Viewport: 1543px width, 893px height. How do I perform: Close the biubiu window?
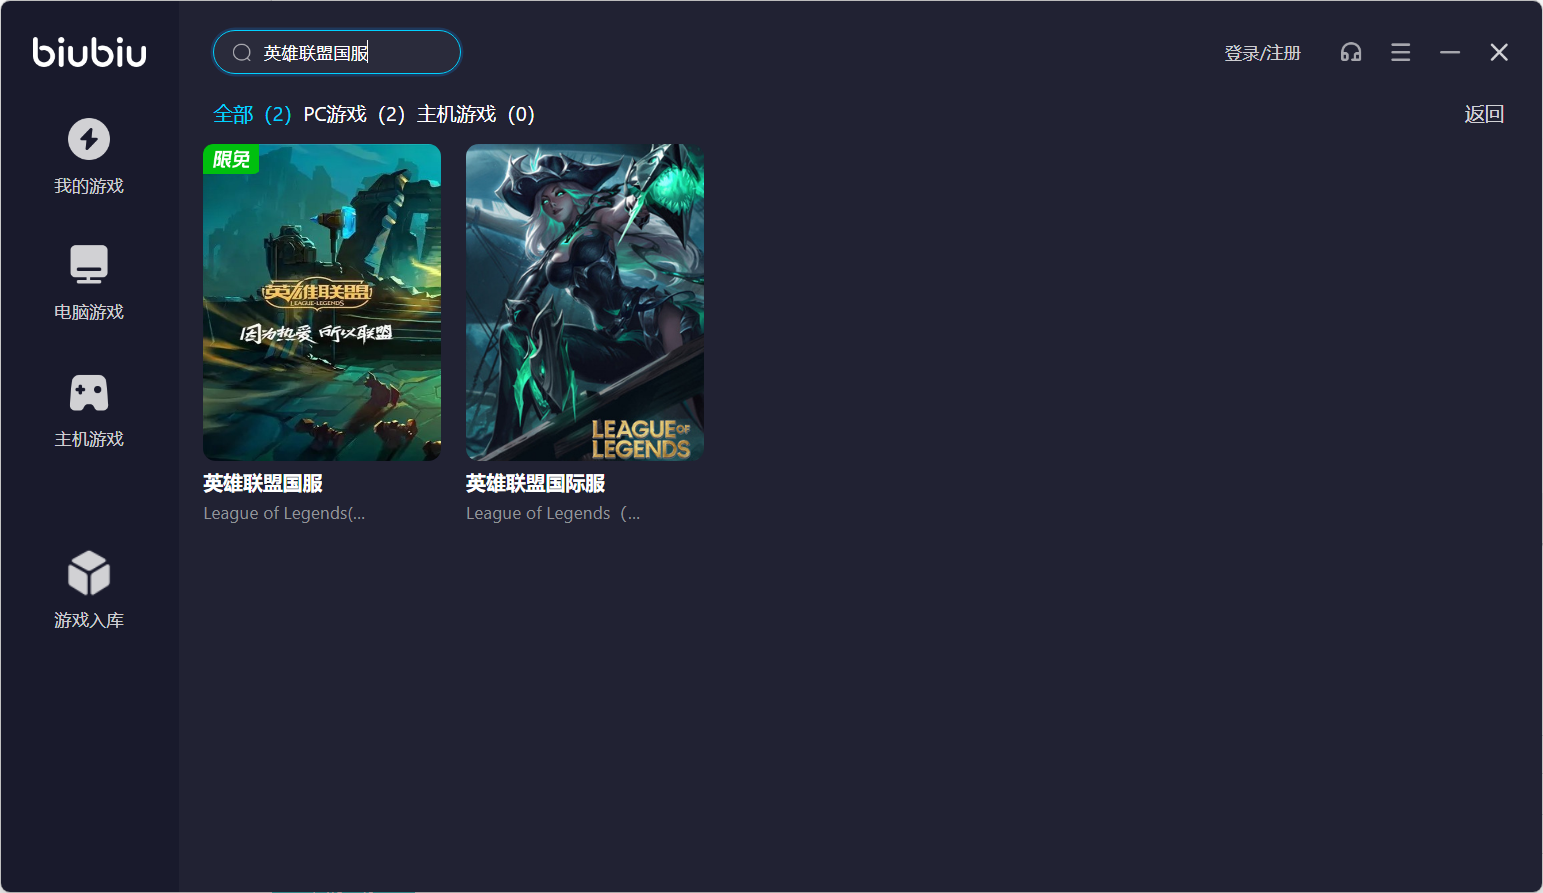click(1499, 52)
